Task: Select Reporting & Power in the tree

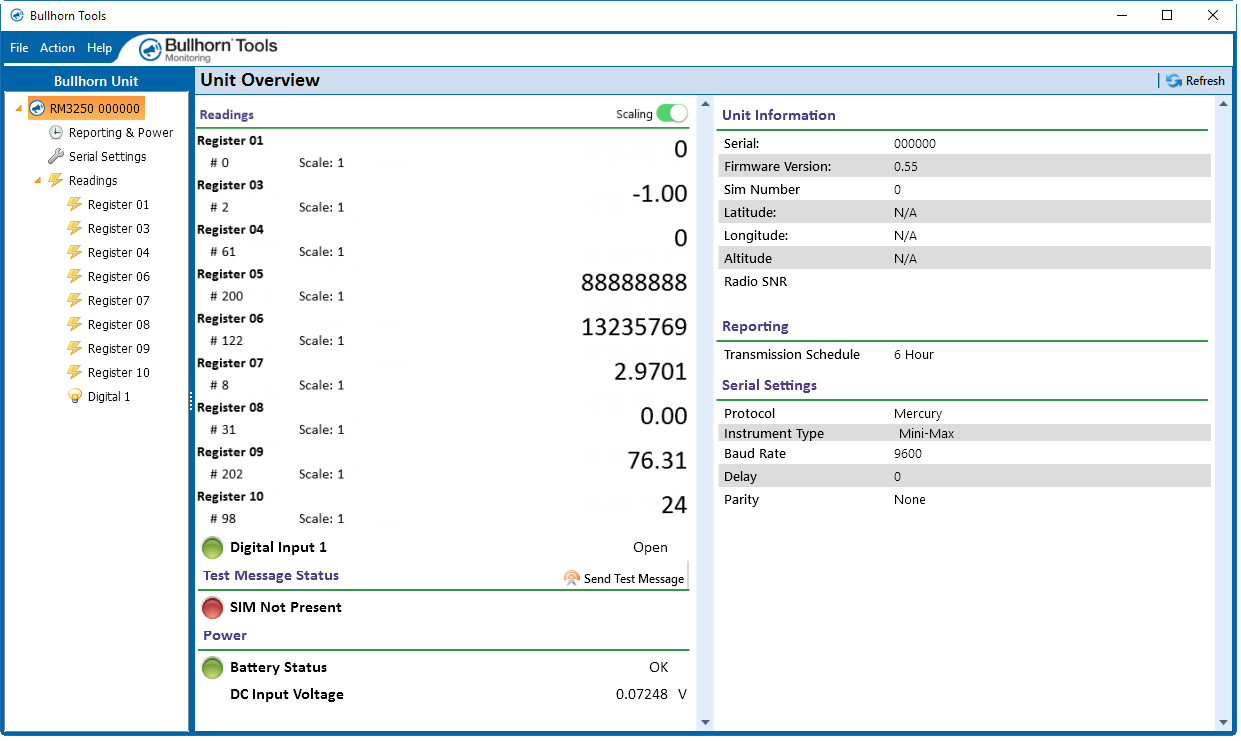Action: pos(121,132)
